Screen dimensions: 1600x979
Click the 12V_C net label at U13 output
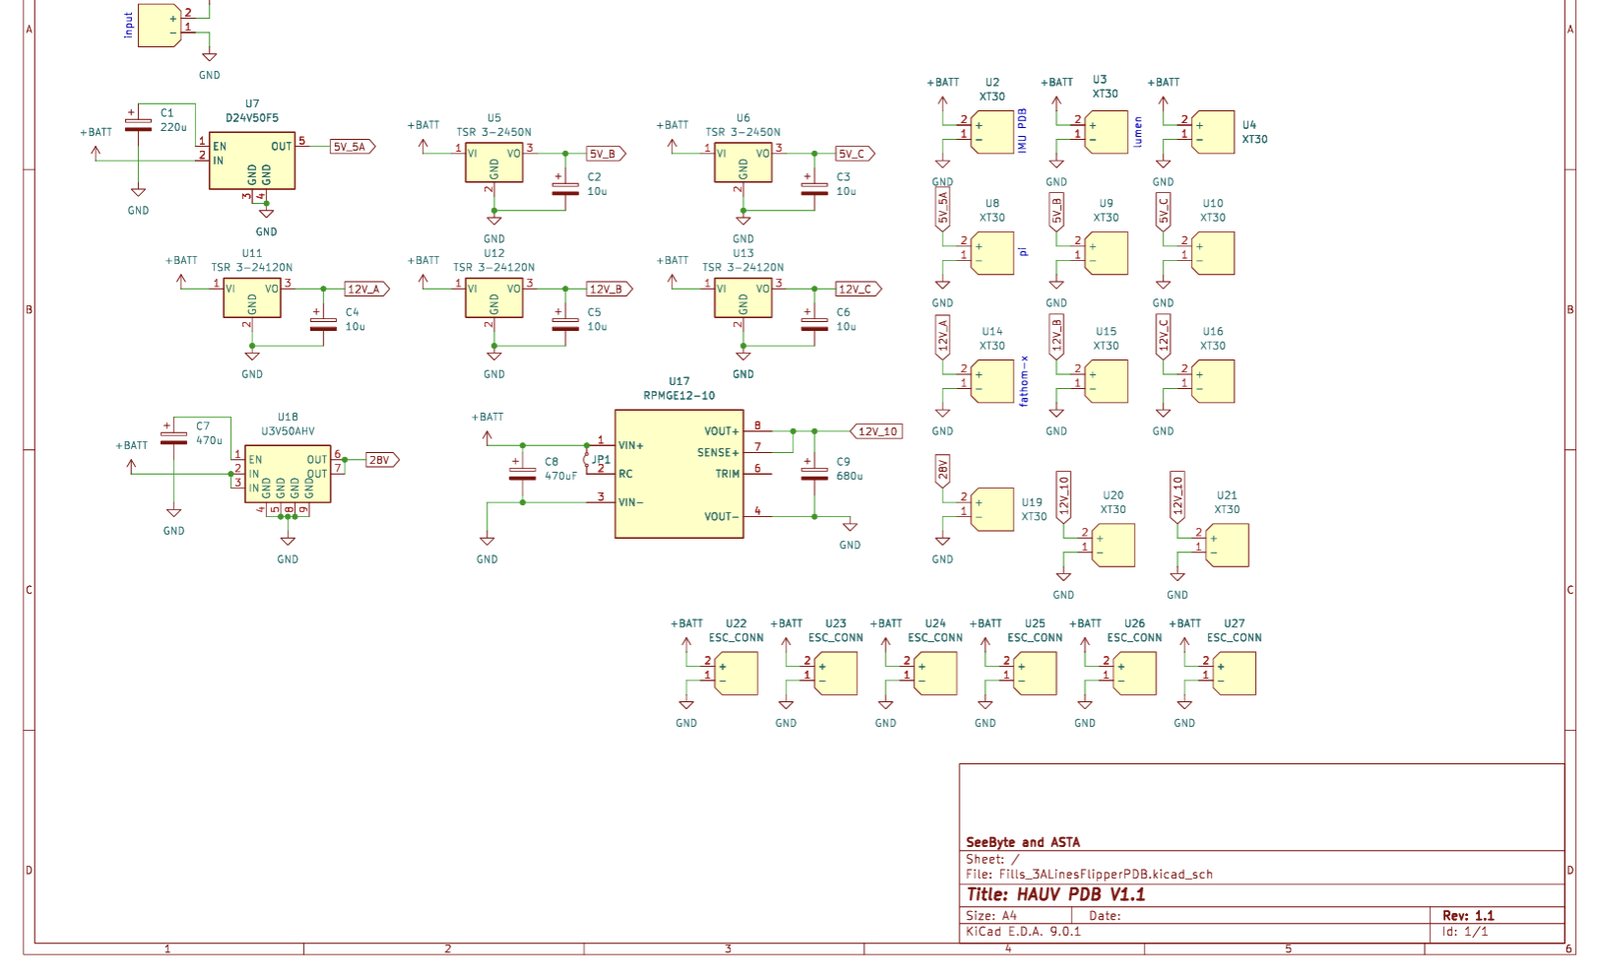click(858, 289)
